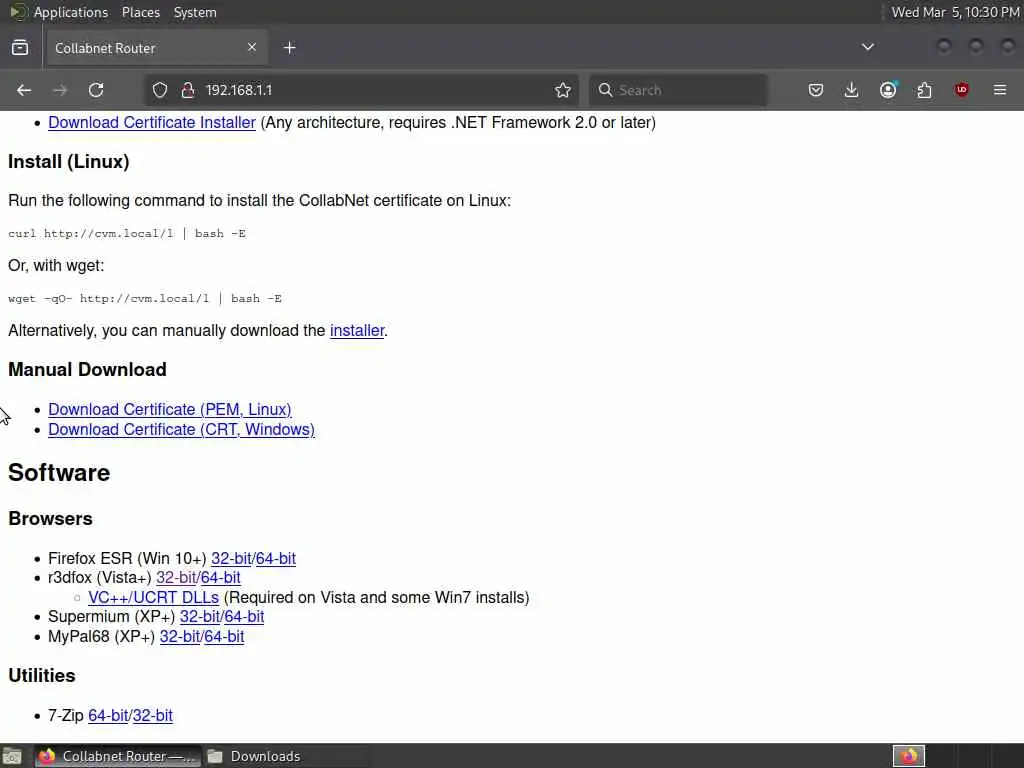This screenshot has width=1024, height=768.
Task: Open a new tab with plus button
Action: (290, 48)
